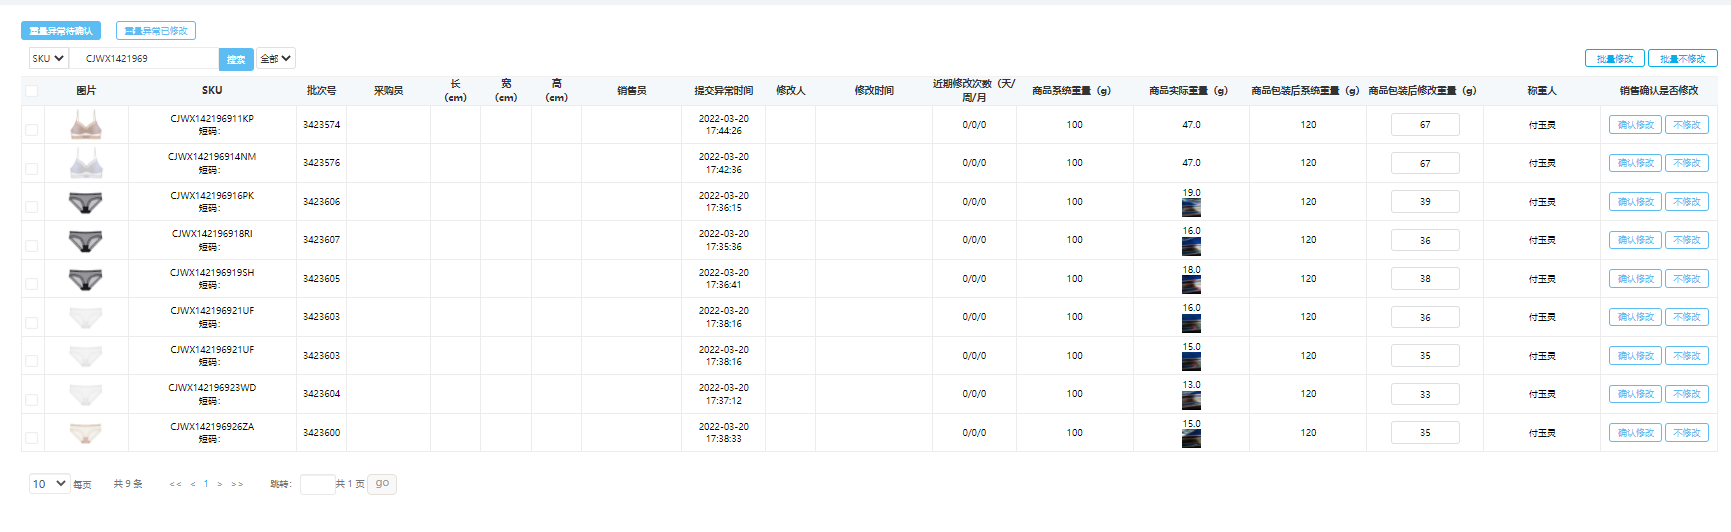Check the row checkbox for CJWX142196911KP
This screenshot has height=532, width=1731.
[x=32, y=130]
